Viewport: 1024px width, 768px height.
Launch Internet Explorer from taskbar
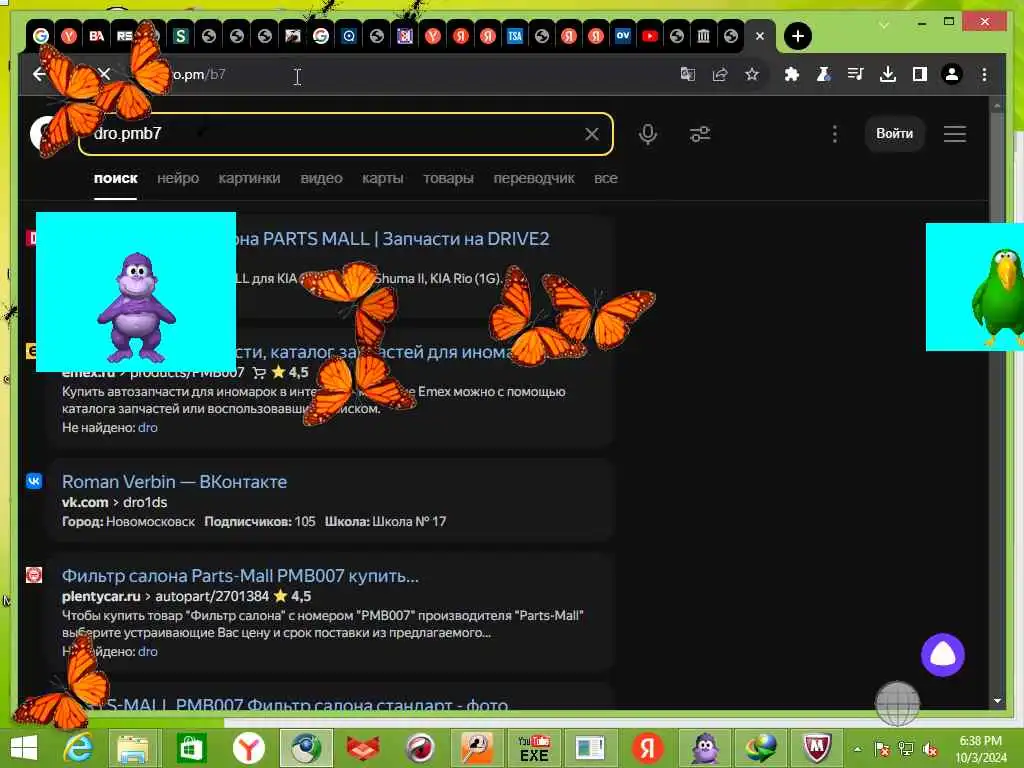(x=78, y=748)
